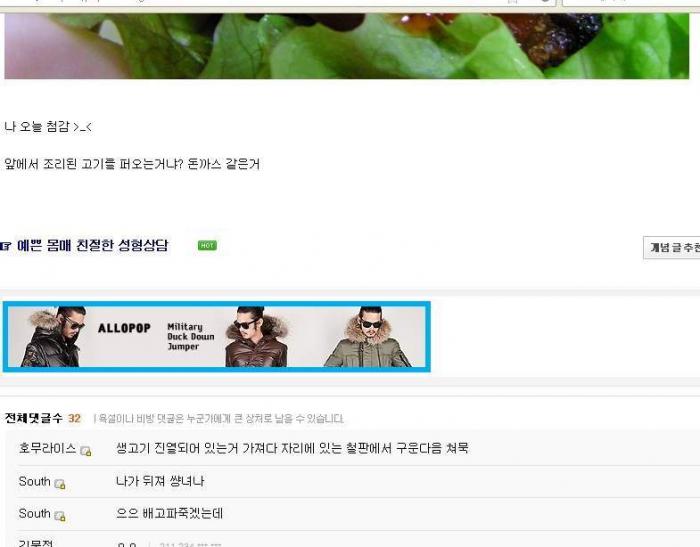Select the middle model in brown jacket
The width and height of the screenshot is (700, 547).
256,337
